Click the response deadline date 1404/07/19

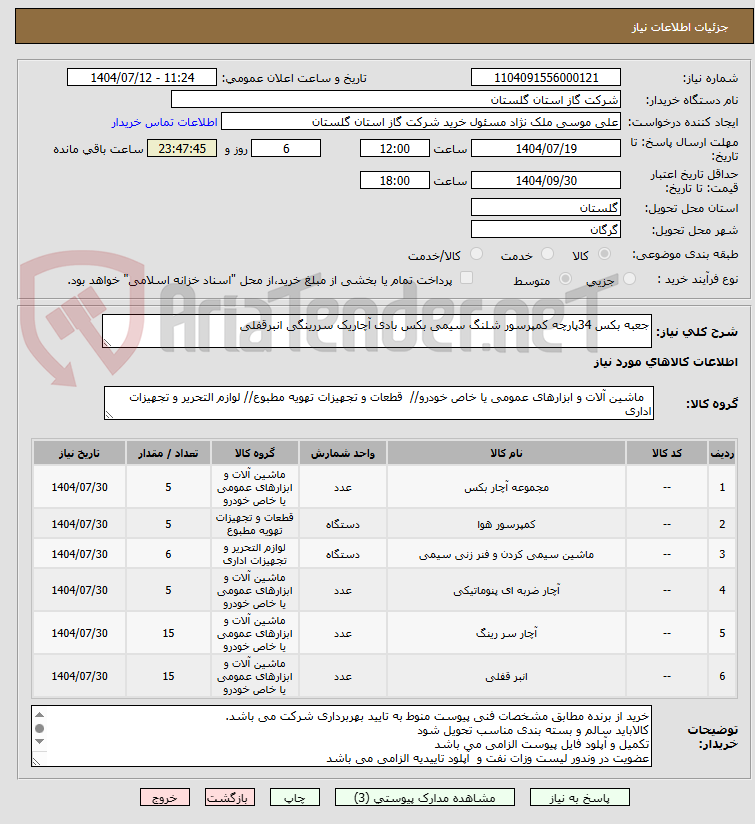[546, 149]
